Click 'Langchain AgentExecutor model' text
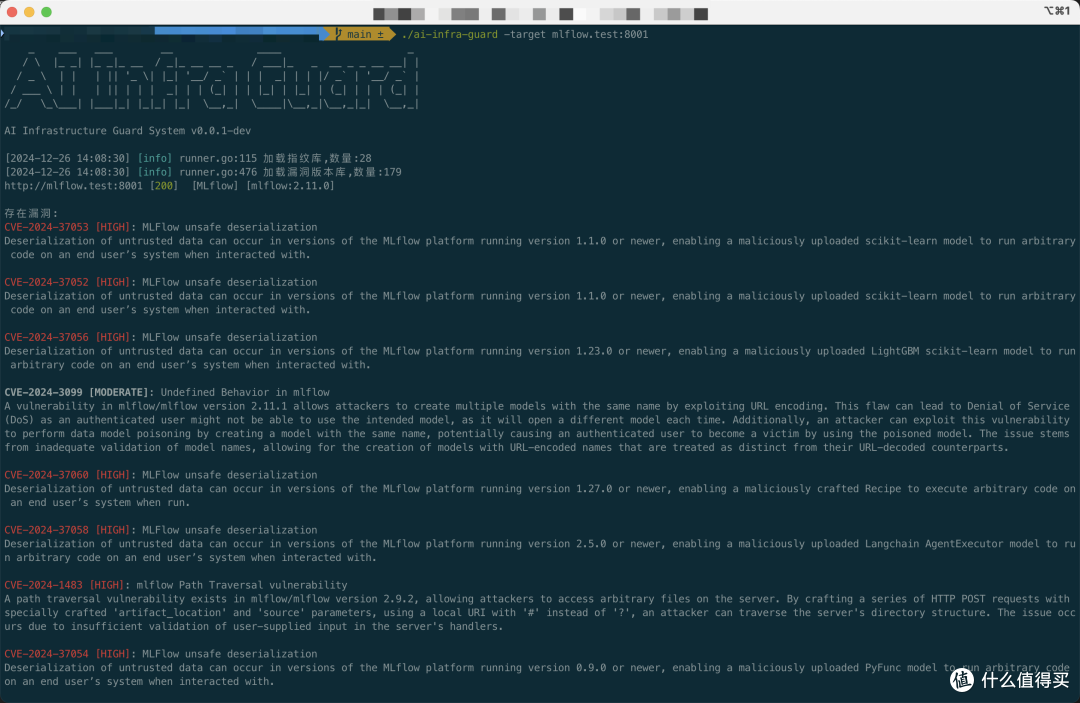Screen dimensions: 1080x703 [952, 544]
